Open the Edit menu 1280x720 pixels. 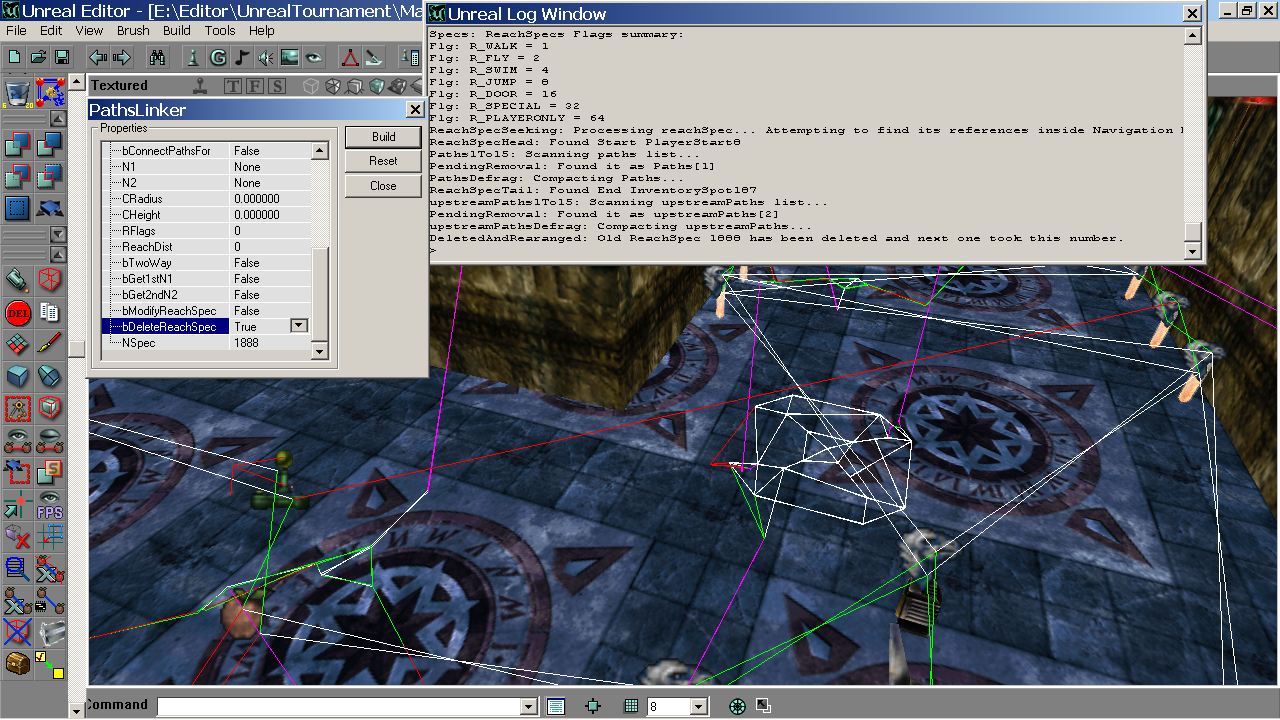click(51, 31)
